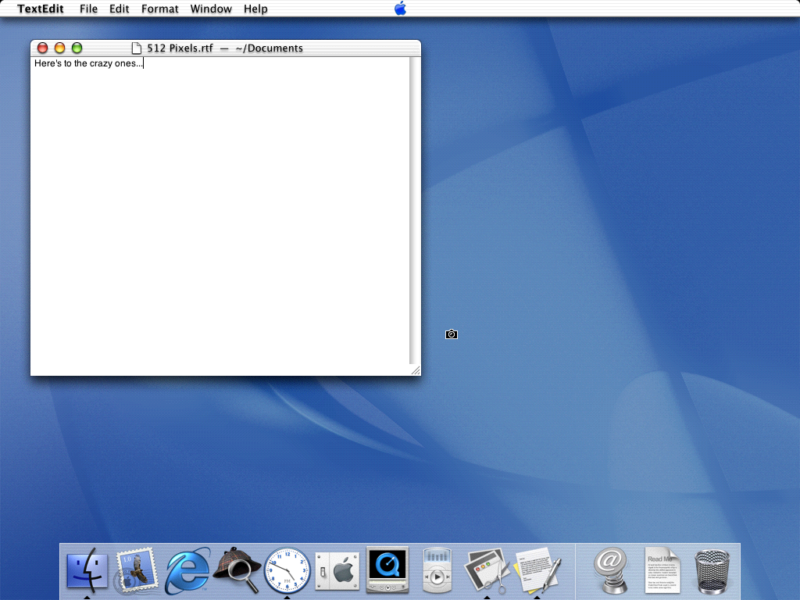This screenshot has width=800, height=600.
Task: Open the Read Me document in the Dock
Action: (x=665, y=570)
